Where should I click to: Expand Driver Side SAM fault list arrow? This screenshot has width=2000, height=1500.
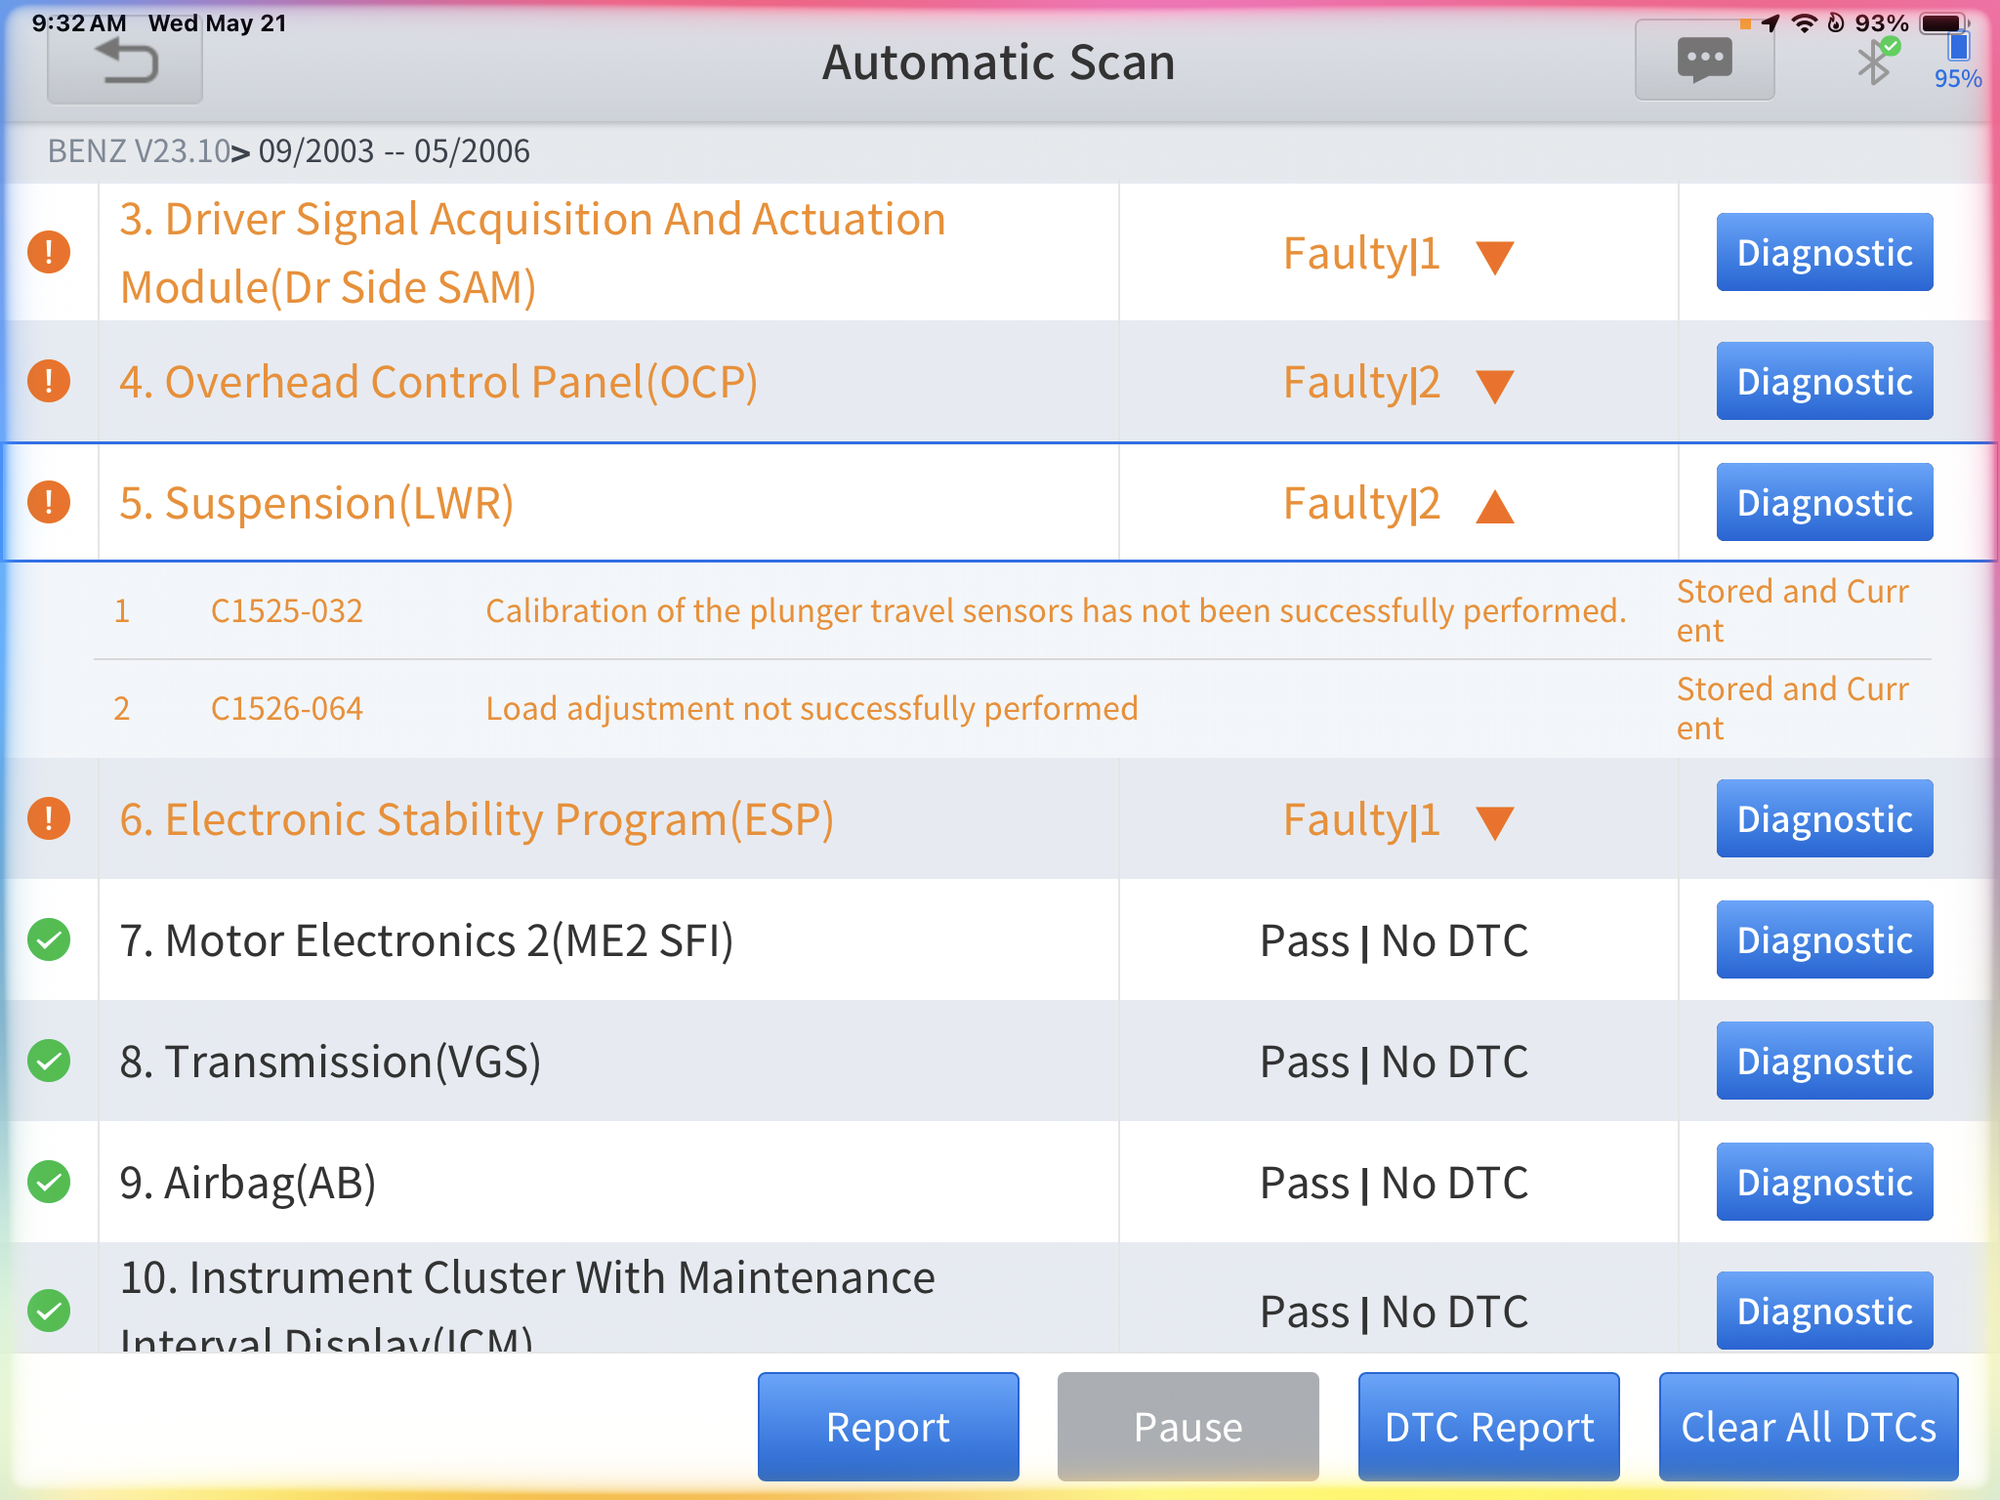point(1495,256)
